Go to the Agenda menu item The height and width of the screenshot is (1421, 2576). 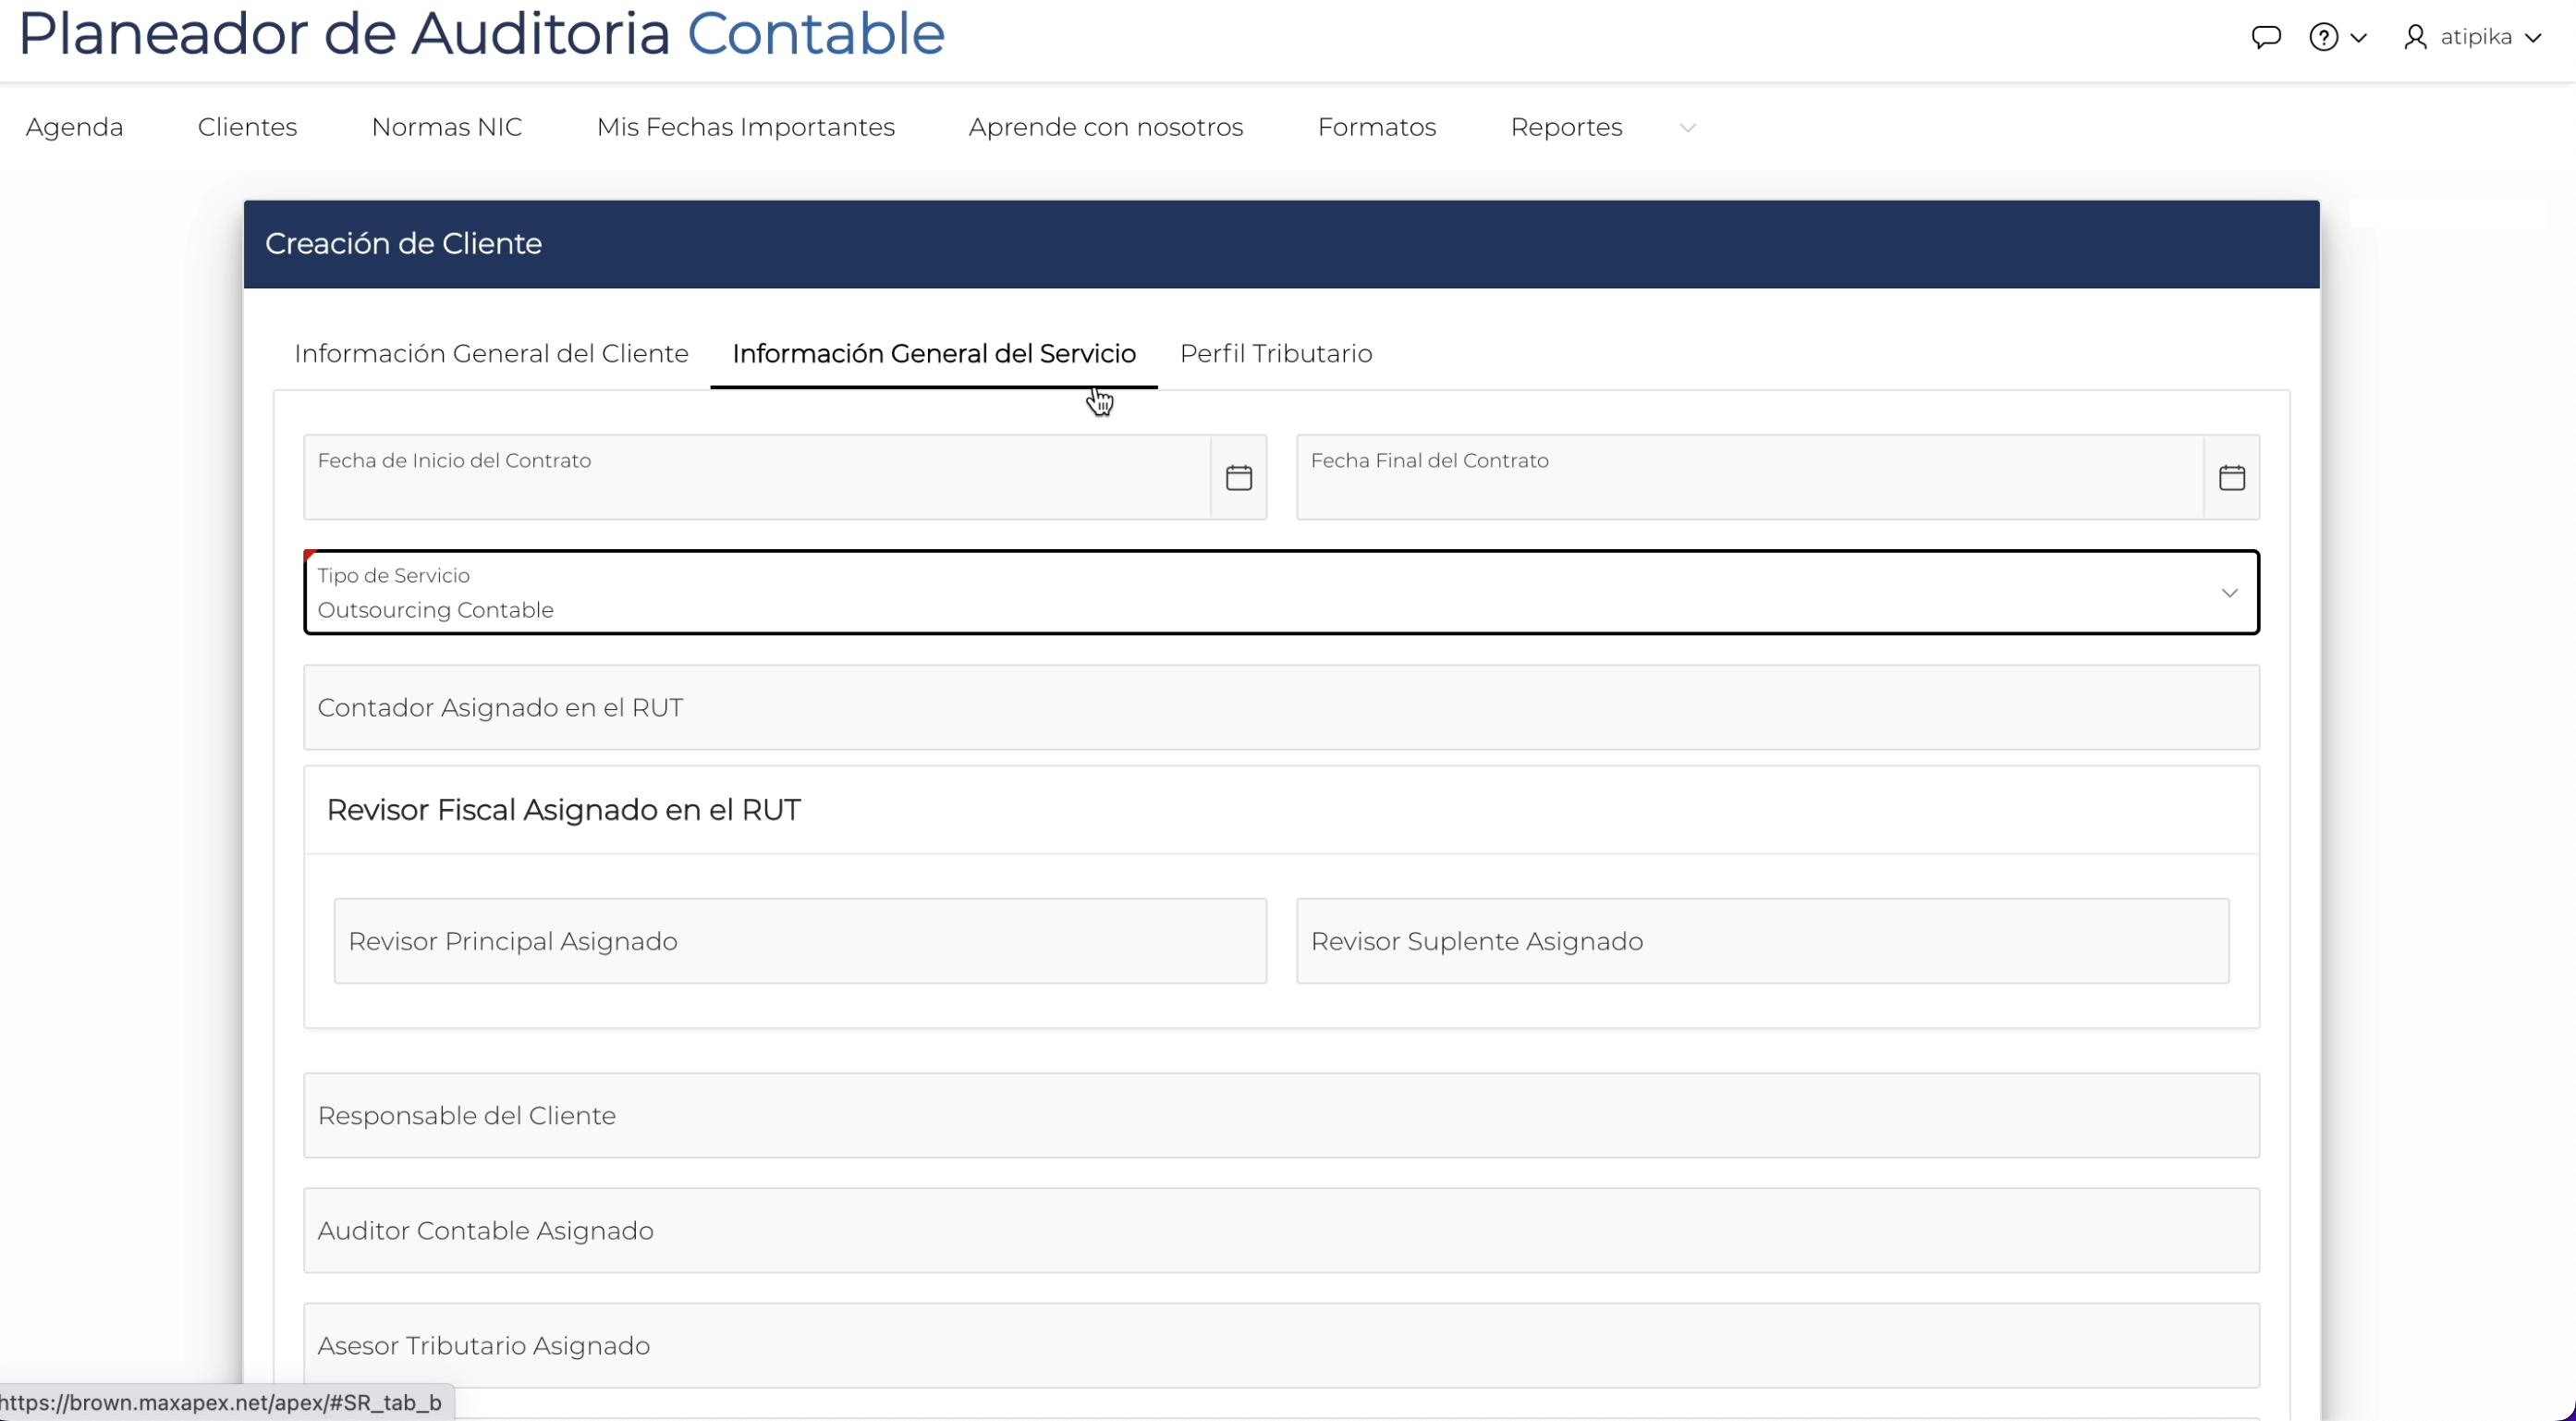click(x=75, y=127)
